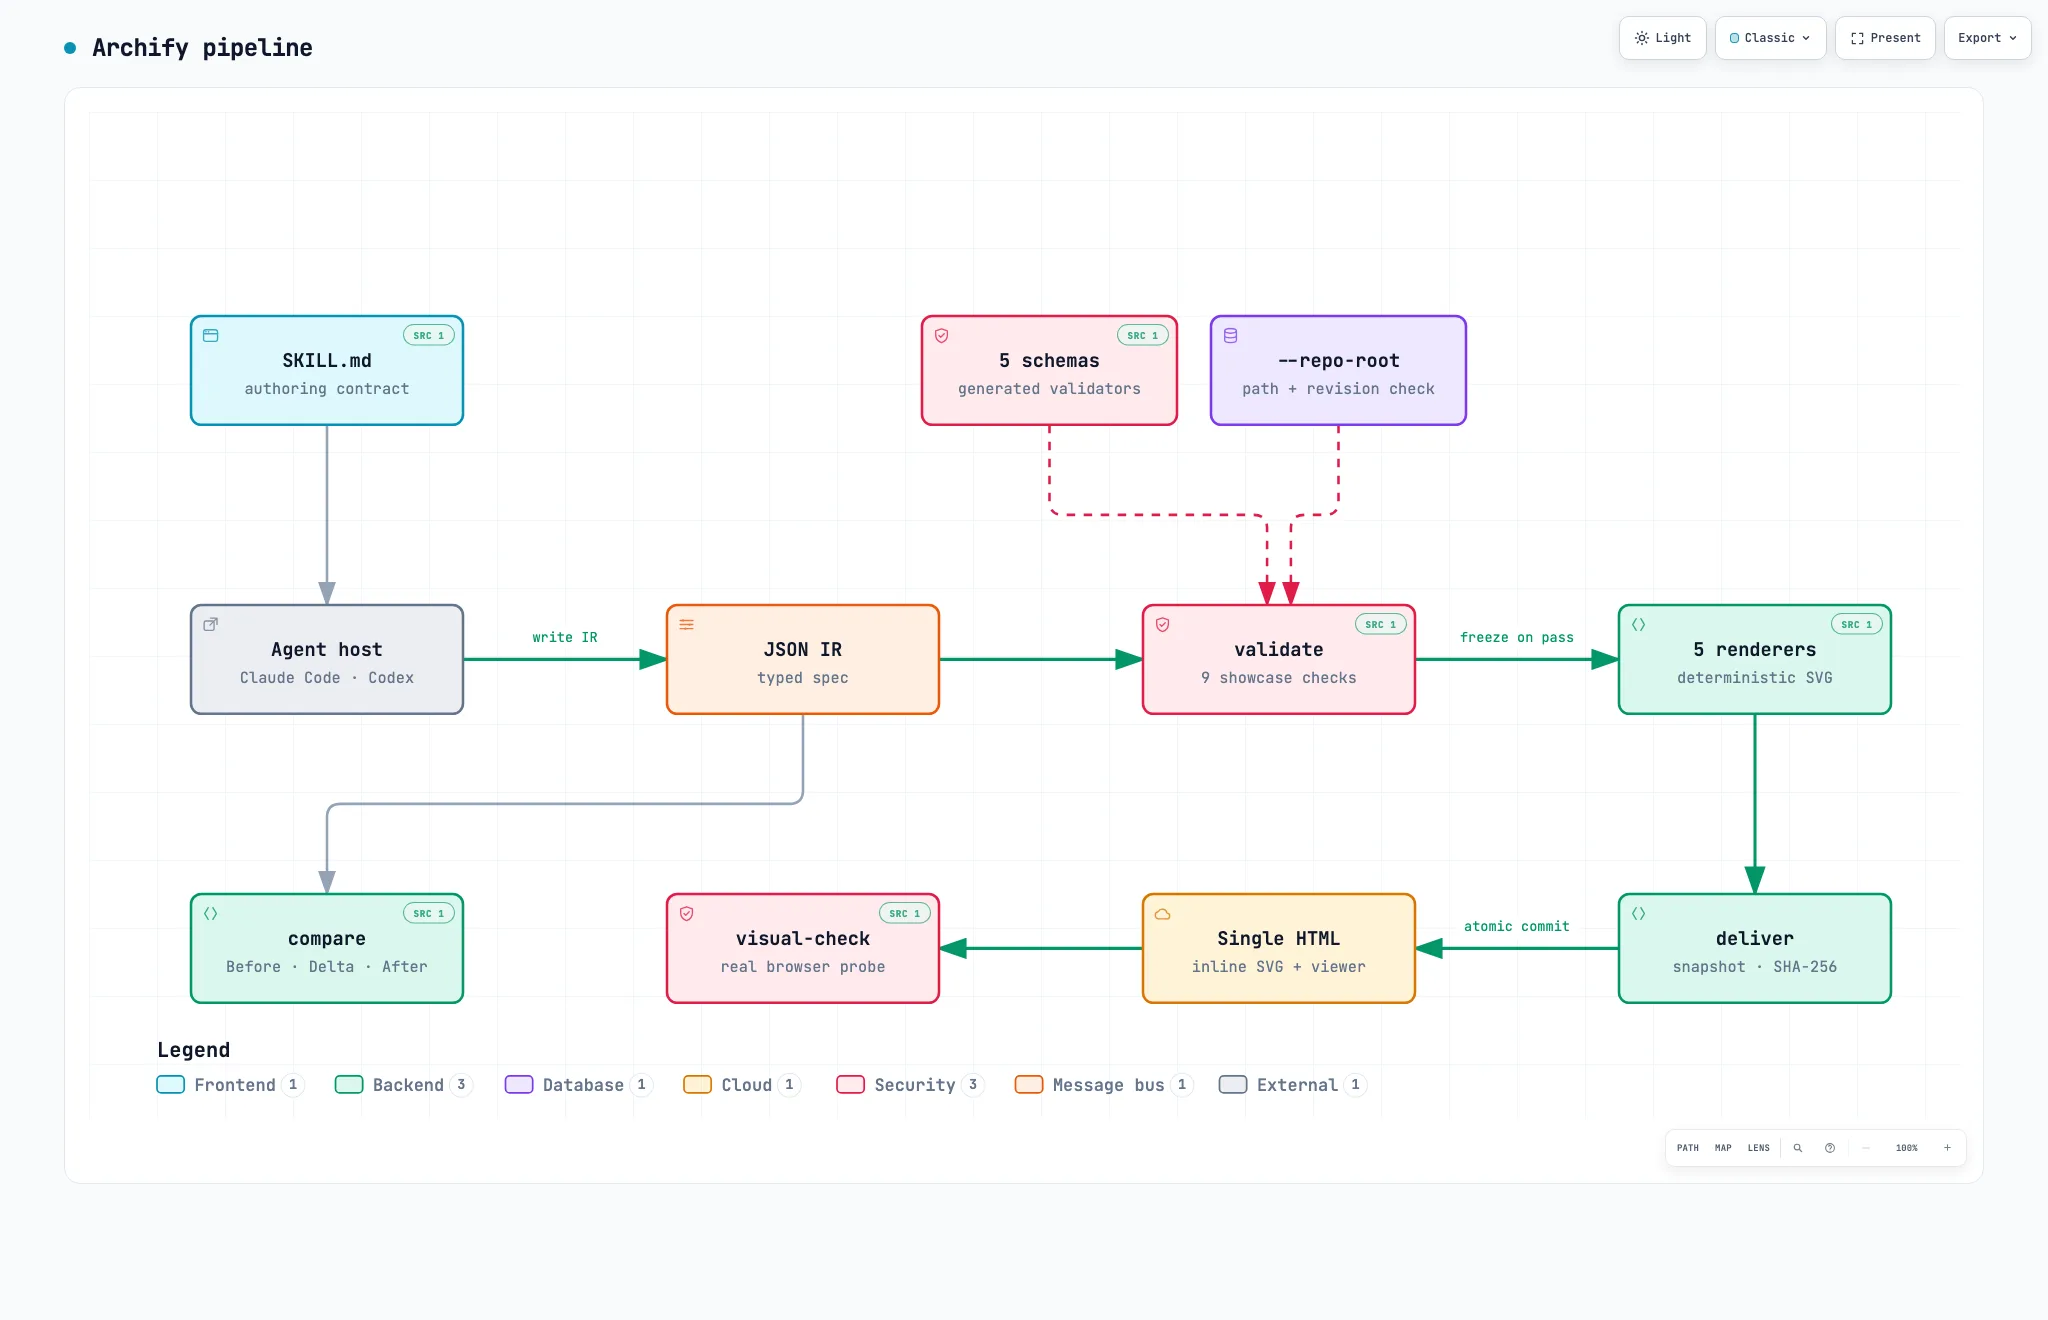Switch to the MAP view

tap(1723, 1148)
